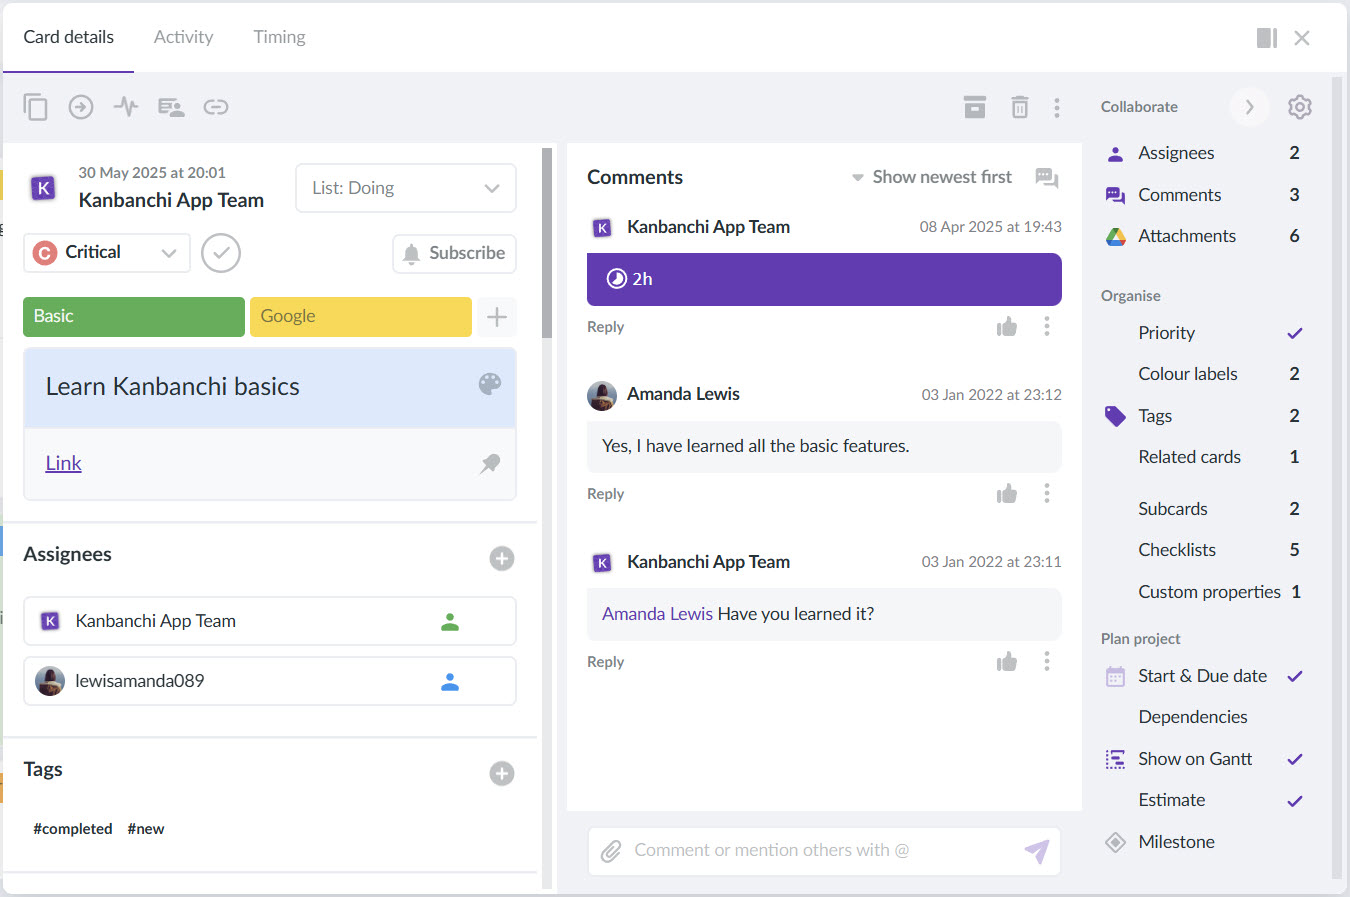
Task: Open the card's three-dot more menu
Action: (x=1057, y=107)
